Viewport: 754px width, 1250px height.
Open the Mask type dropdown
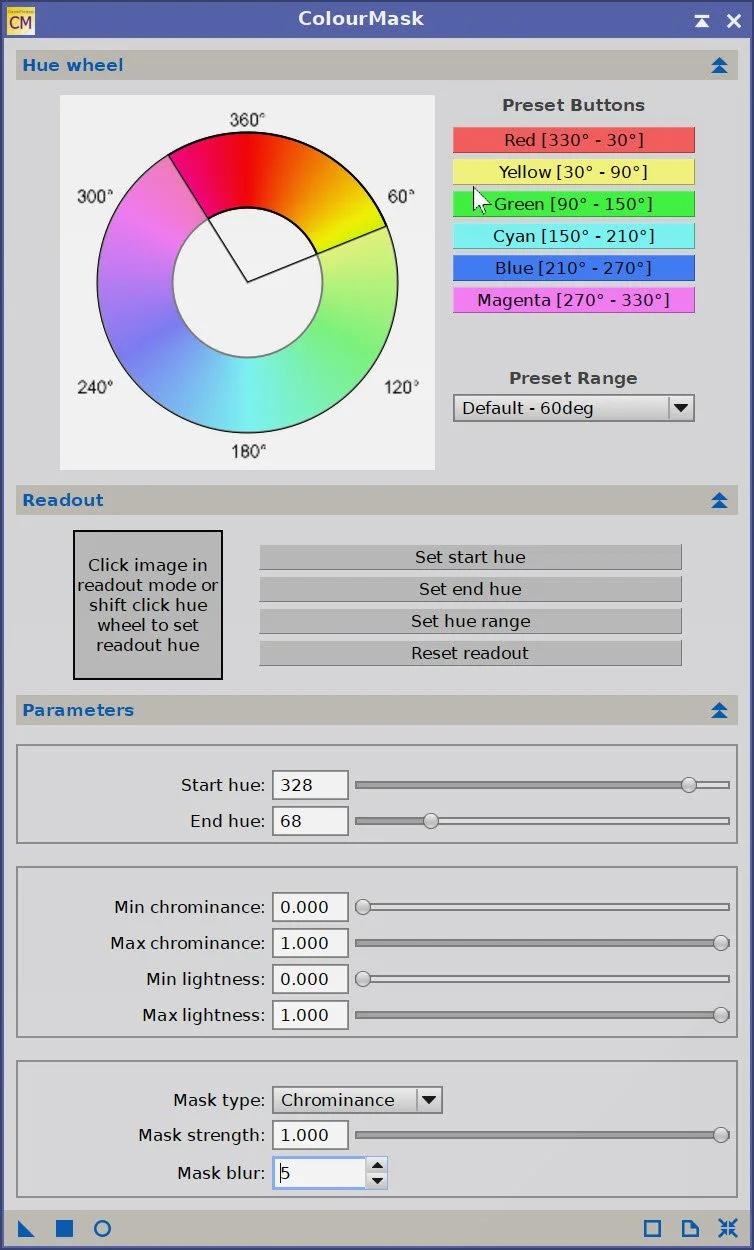tap(357, 1100)
